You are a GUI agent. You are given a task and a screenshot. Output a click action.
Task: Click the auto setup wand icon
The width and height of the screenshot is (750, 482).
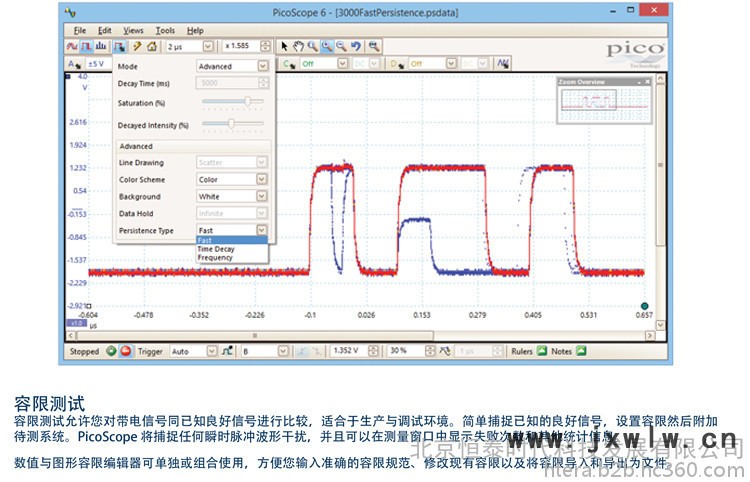(x=137, y=46)
